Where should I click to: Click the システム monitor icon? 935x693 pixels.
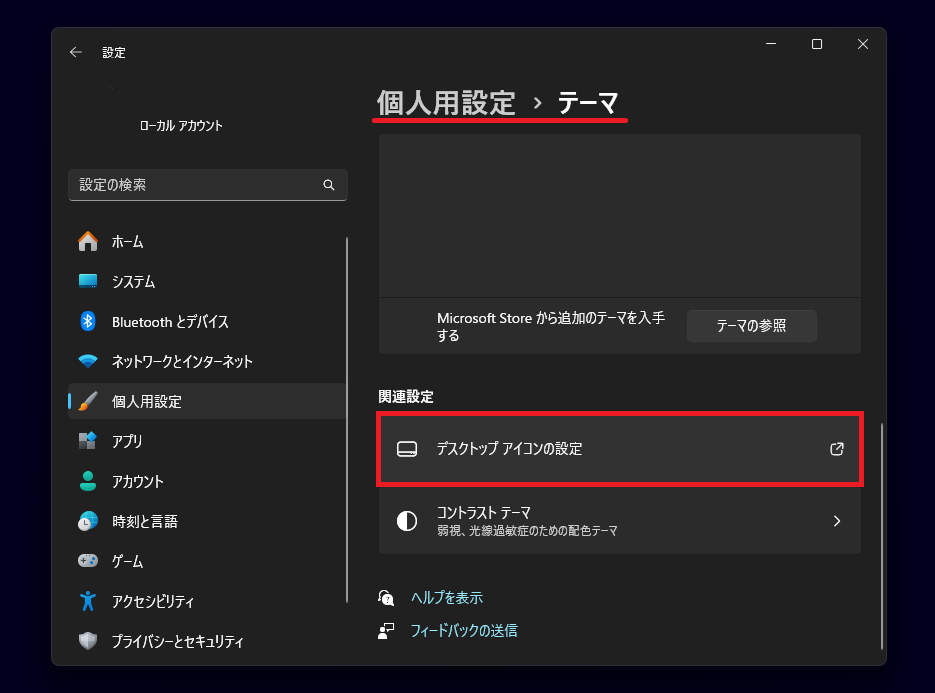pos(88,281)
